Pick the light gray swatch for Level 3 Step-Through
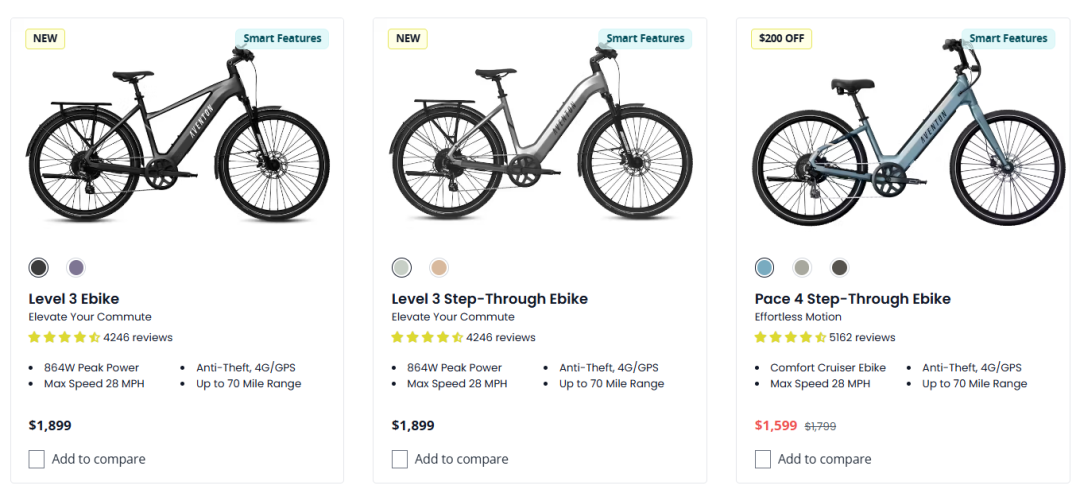Viewport: 1080px width, 501px height. pyautogui.click(x=401, y=267)
